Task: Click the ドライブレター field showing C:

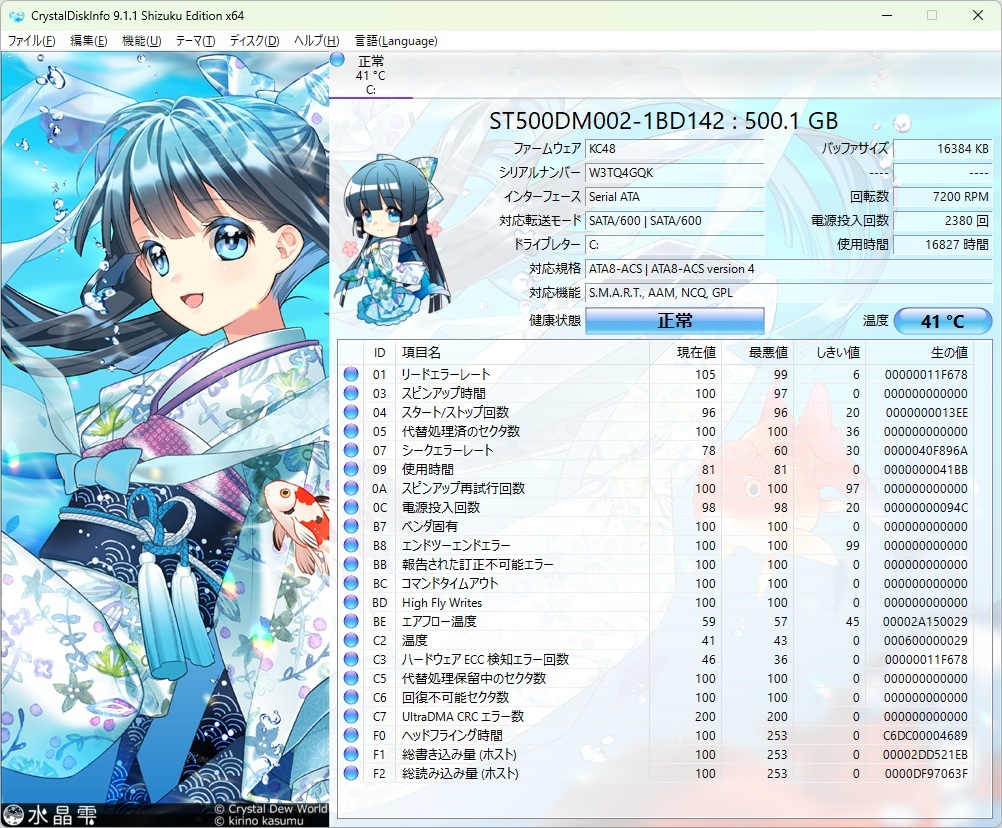Action: click(675, 245)
